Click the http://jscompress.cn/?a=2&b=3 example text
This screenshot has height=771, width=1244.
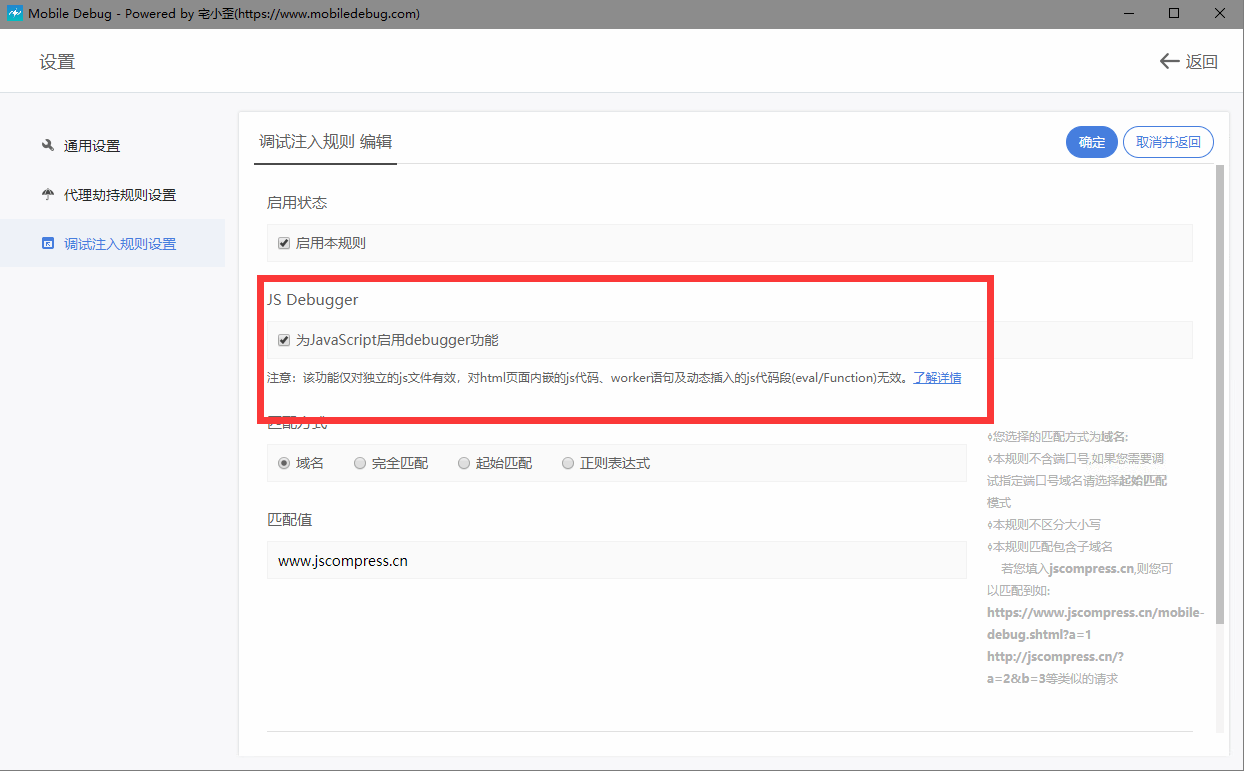(x=1055, y=667)
